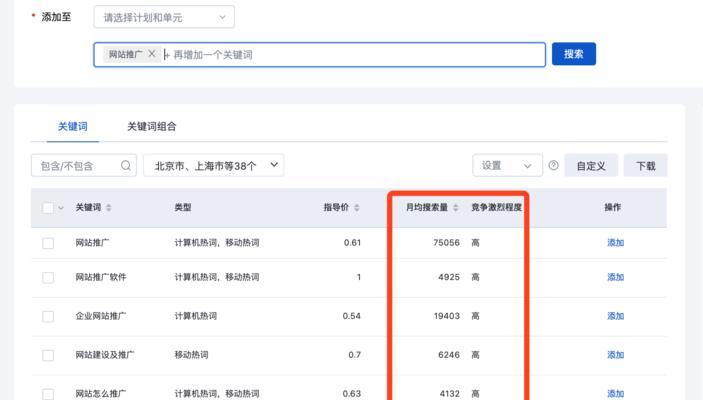703x400 pixels.
Task: Check the 网站建设及推广 row checkbox
Action: point(48,356)
